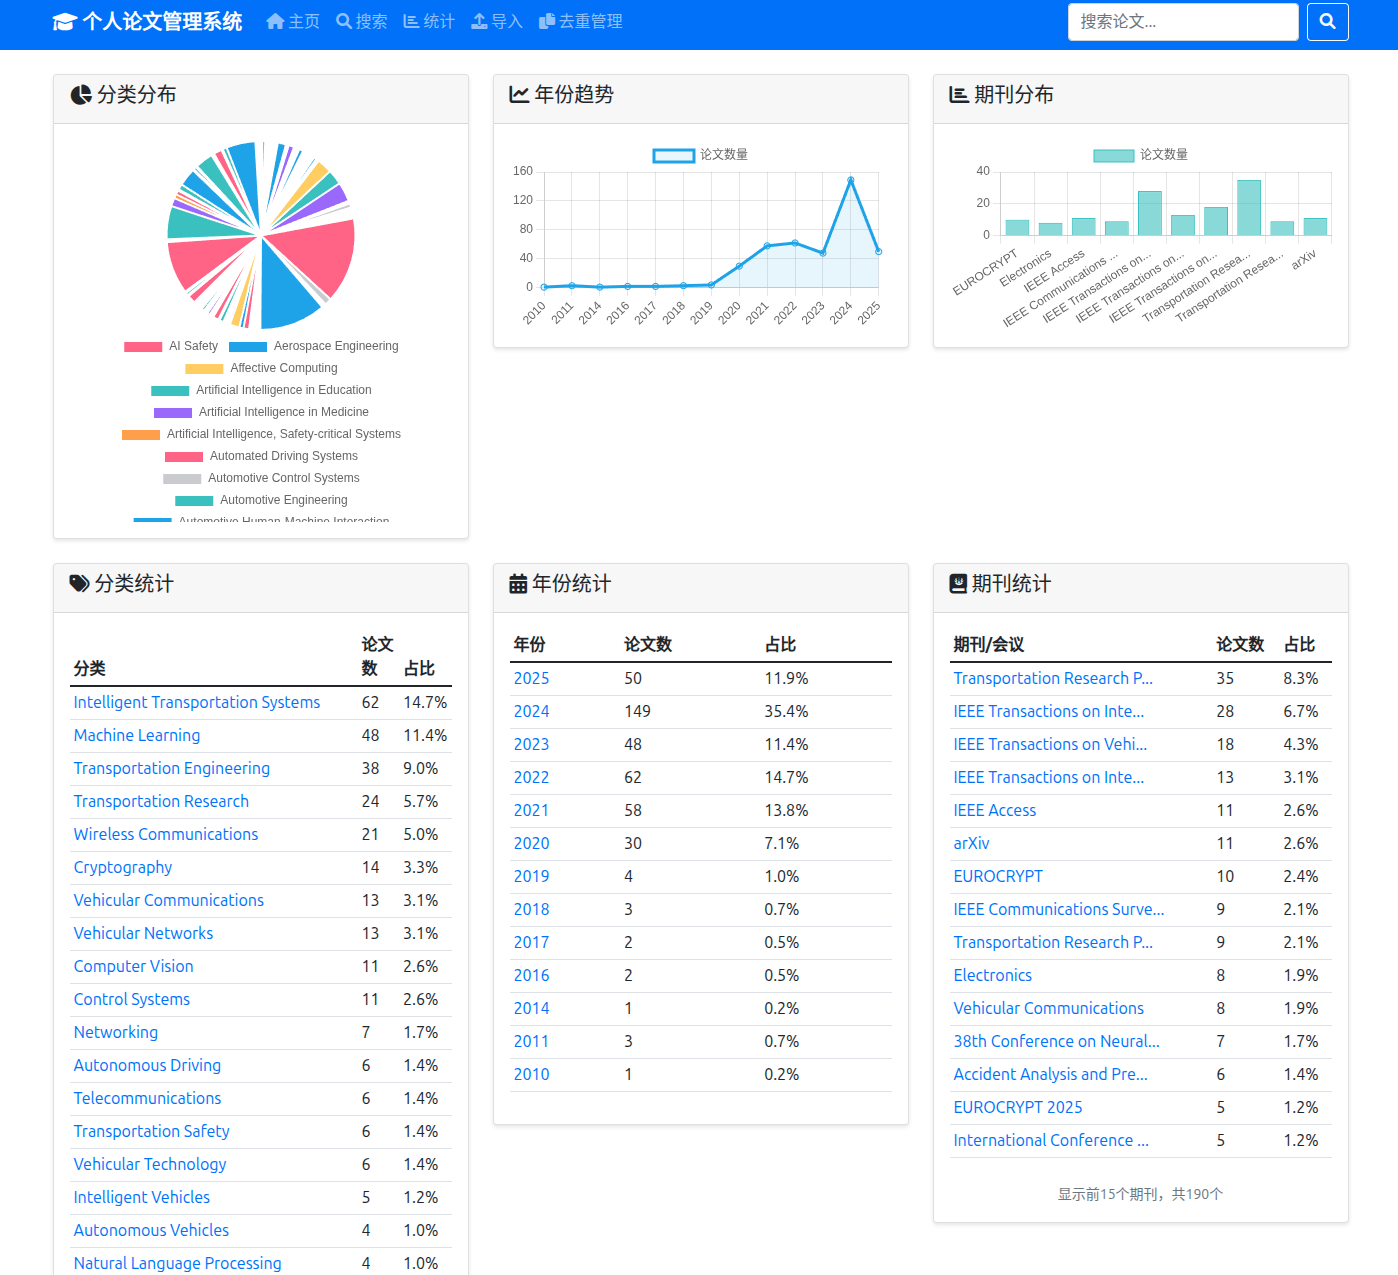Open IEEE Access journal link

995,811
